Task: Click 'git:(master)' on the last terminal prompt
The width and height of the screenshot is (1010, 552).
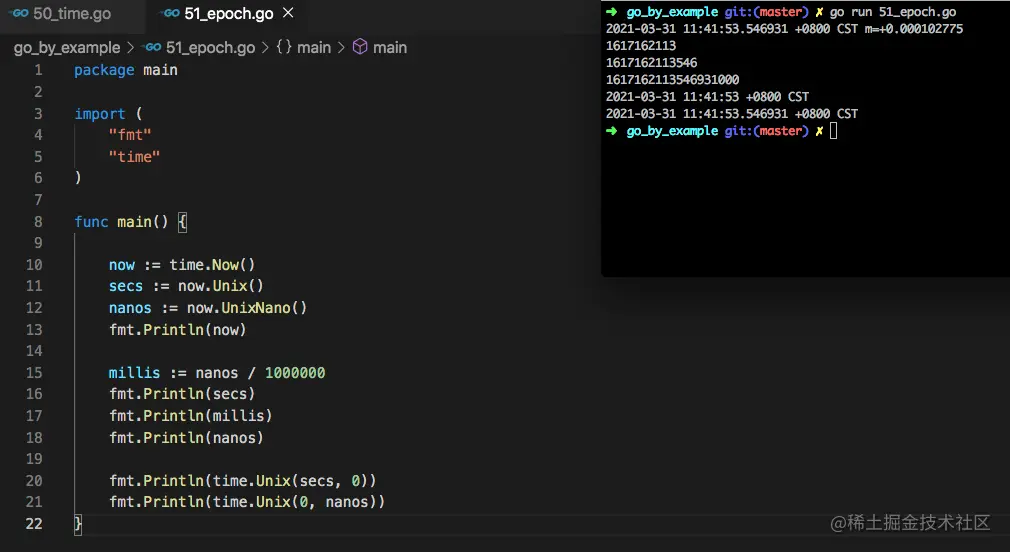Action: [x=767, y=131]
